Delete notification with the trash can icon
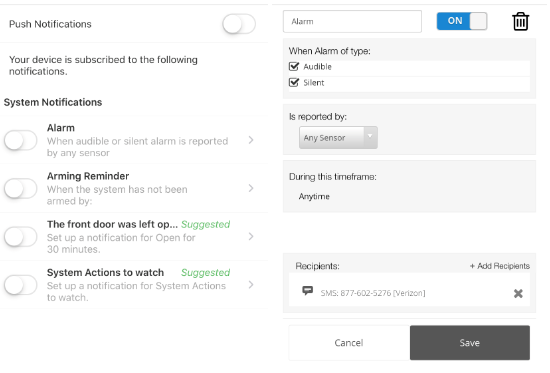Viewport: 550px width, 373px height. pos(520,21)
